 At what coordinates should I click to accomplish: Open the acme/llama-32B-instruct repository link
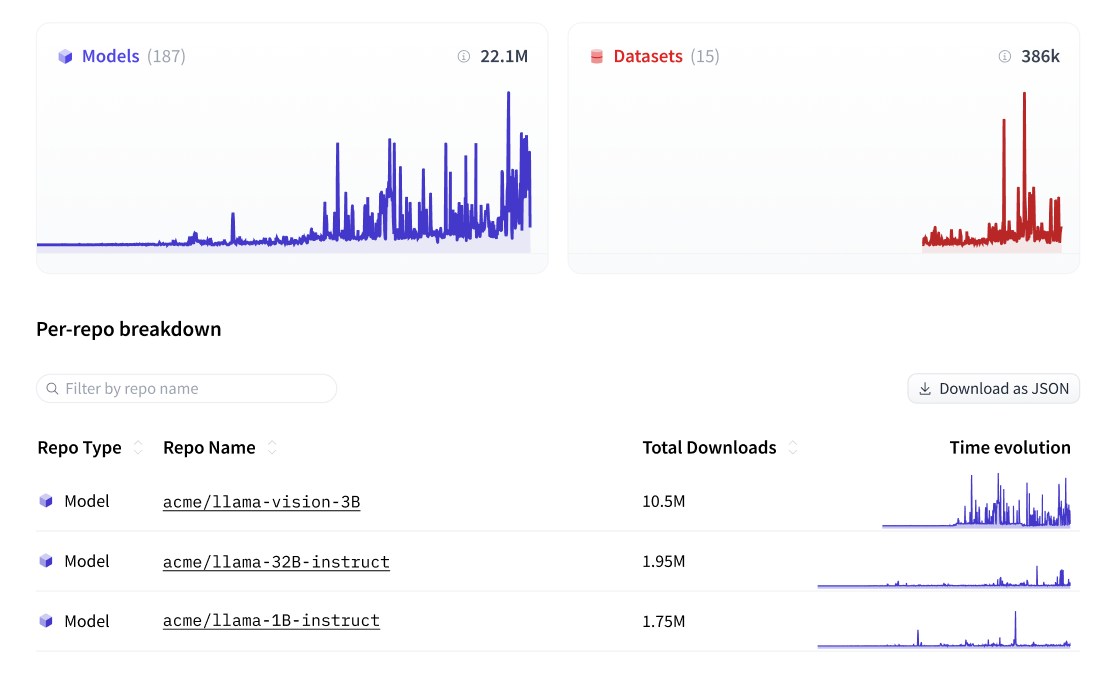276,561
